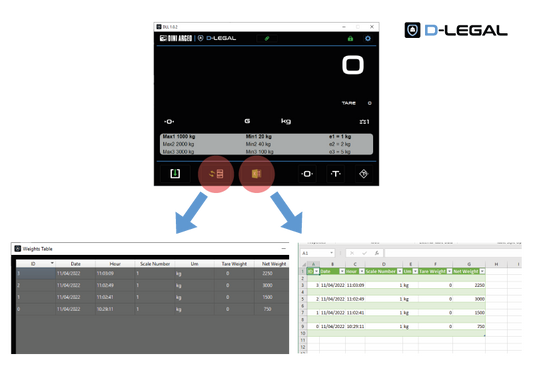Close the scale application window
The width and height of the screenshot is (533, 376).
point(372,27)
